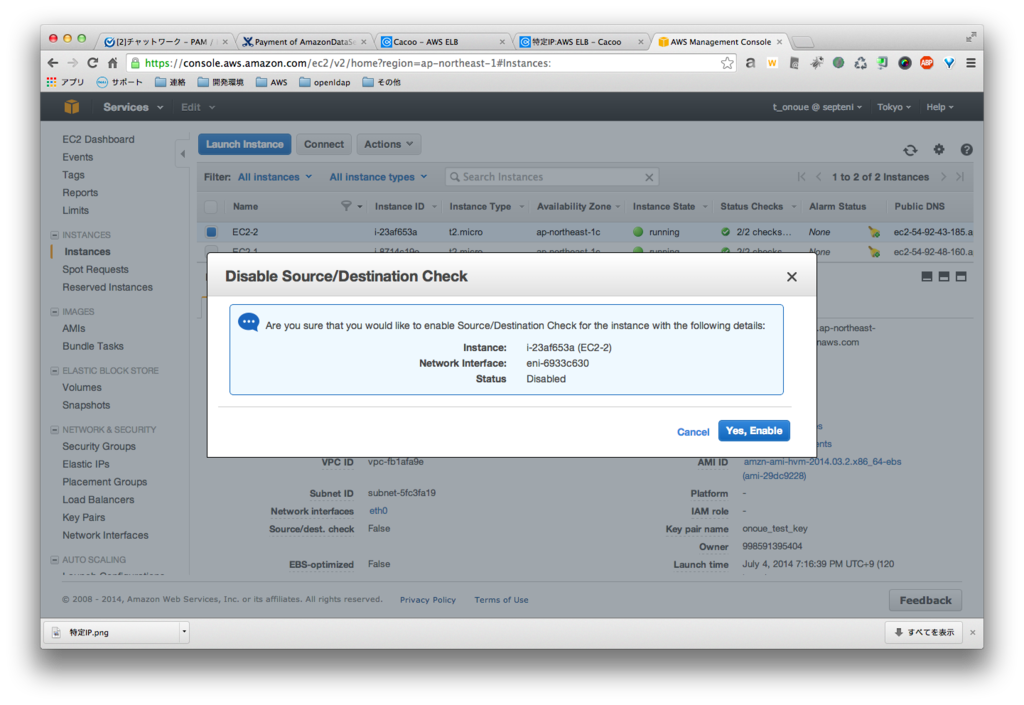Open the All instances filter dropdown

coord(275,177)
